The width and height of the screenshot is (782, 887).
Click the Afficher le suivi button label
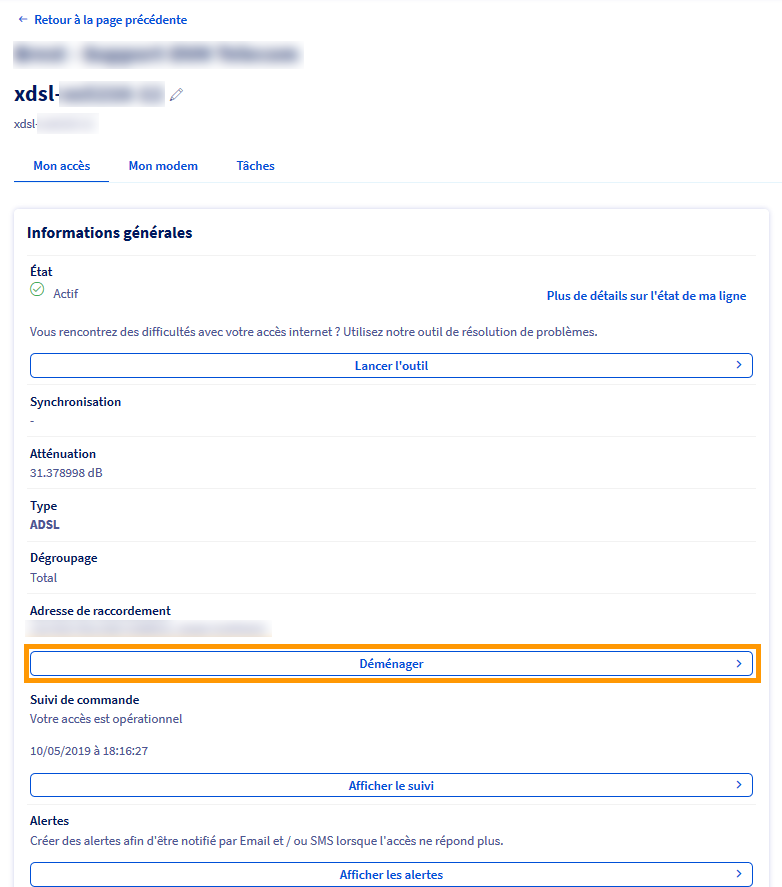point(391,786)
